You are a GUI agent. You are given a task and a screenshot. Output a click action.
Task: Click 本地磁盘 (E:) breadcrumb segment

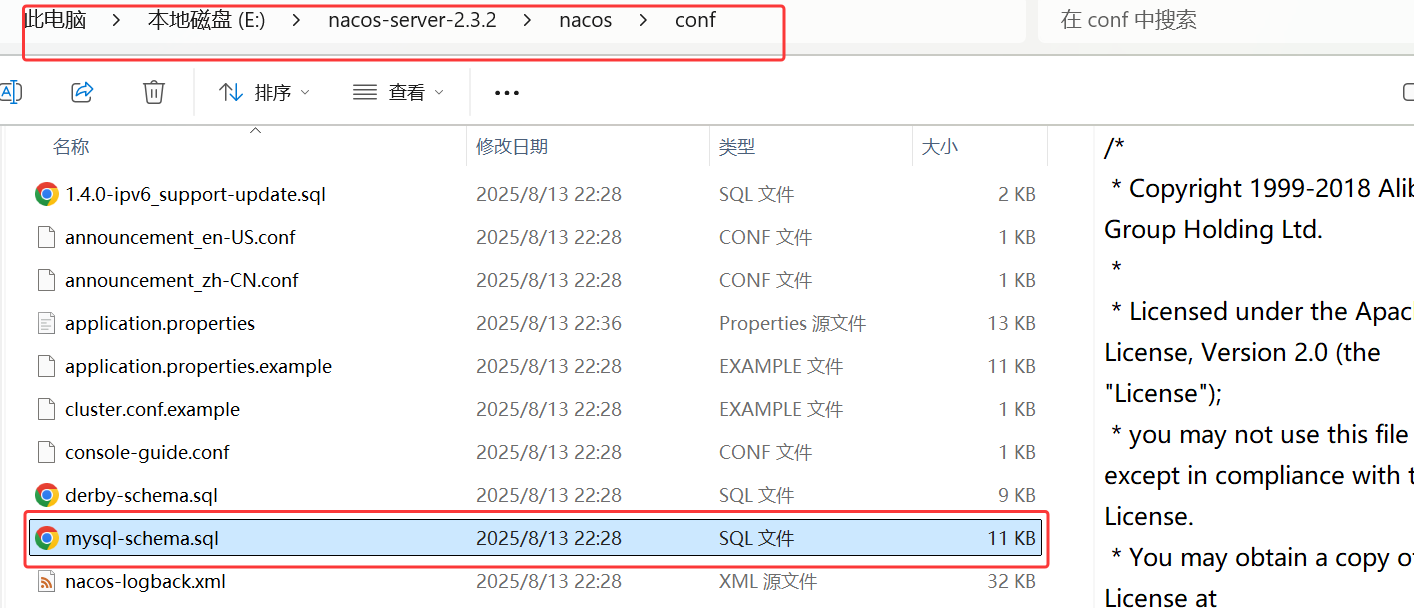pos(206,20)
